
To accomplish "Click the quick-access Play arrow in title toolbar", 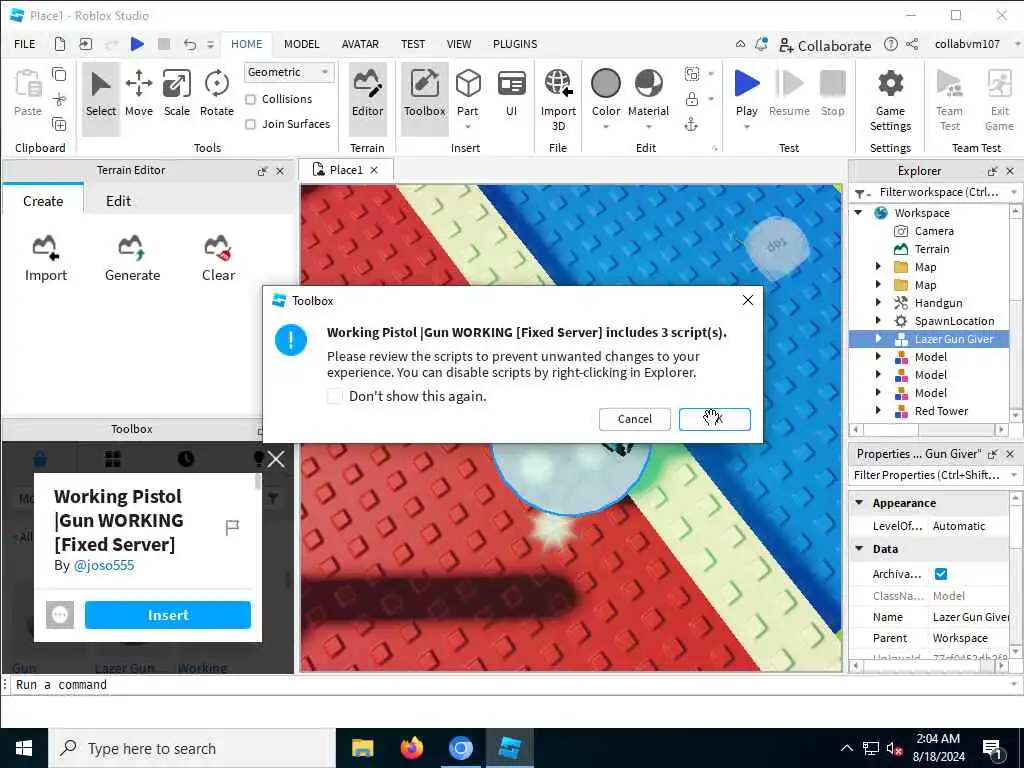I will coord(137,44).
